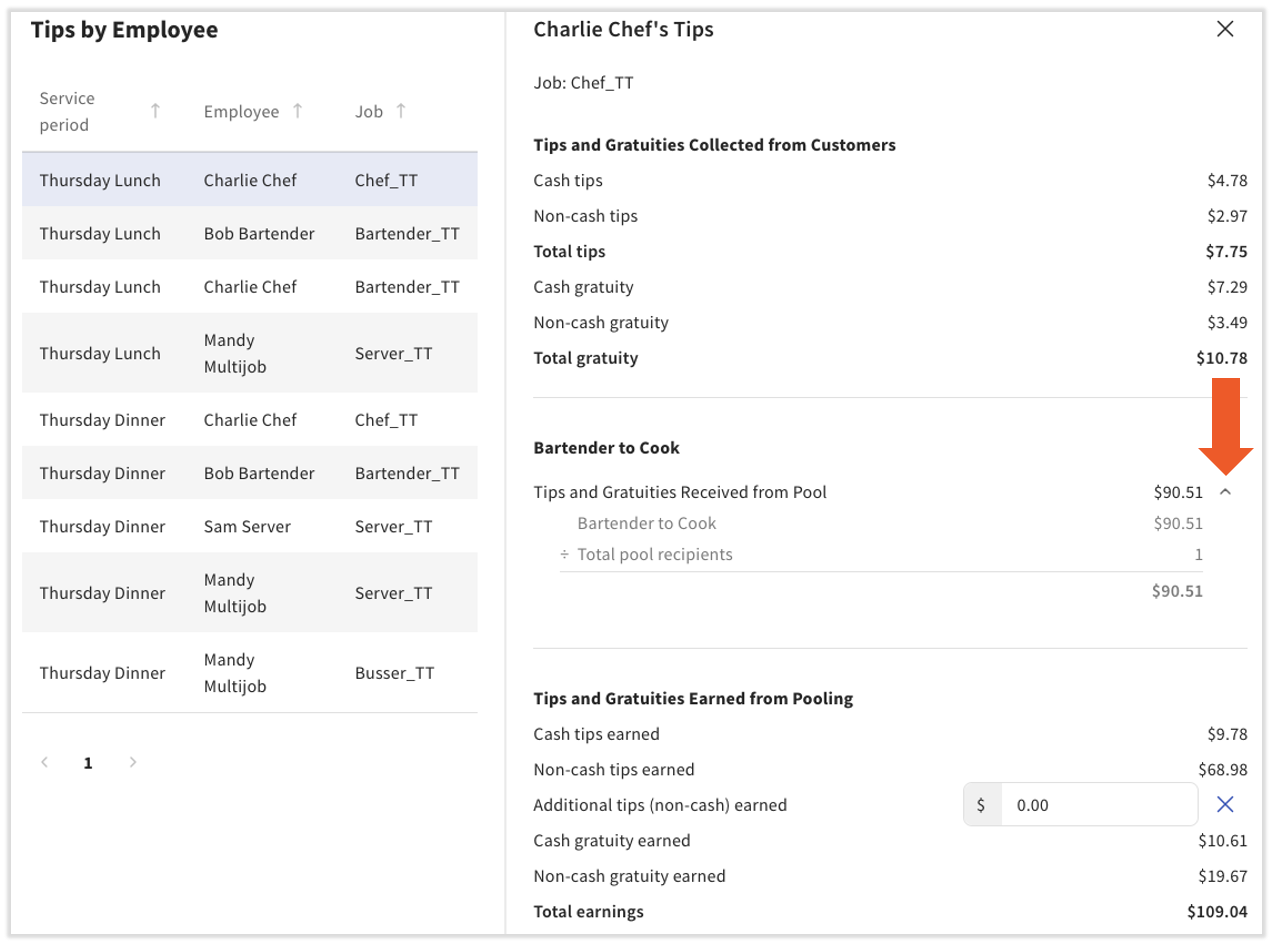This screenshot has width=1276, height=948.
Task: Clear the additional tips amount with blue X
Action: (x=1225, y=804)
